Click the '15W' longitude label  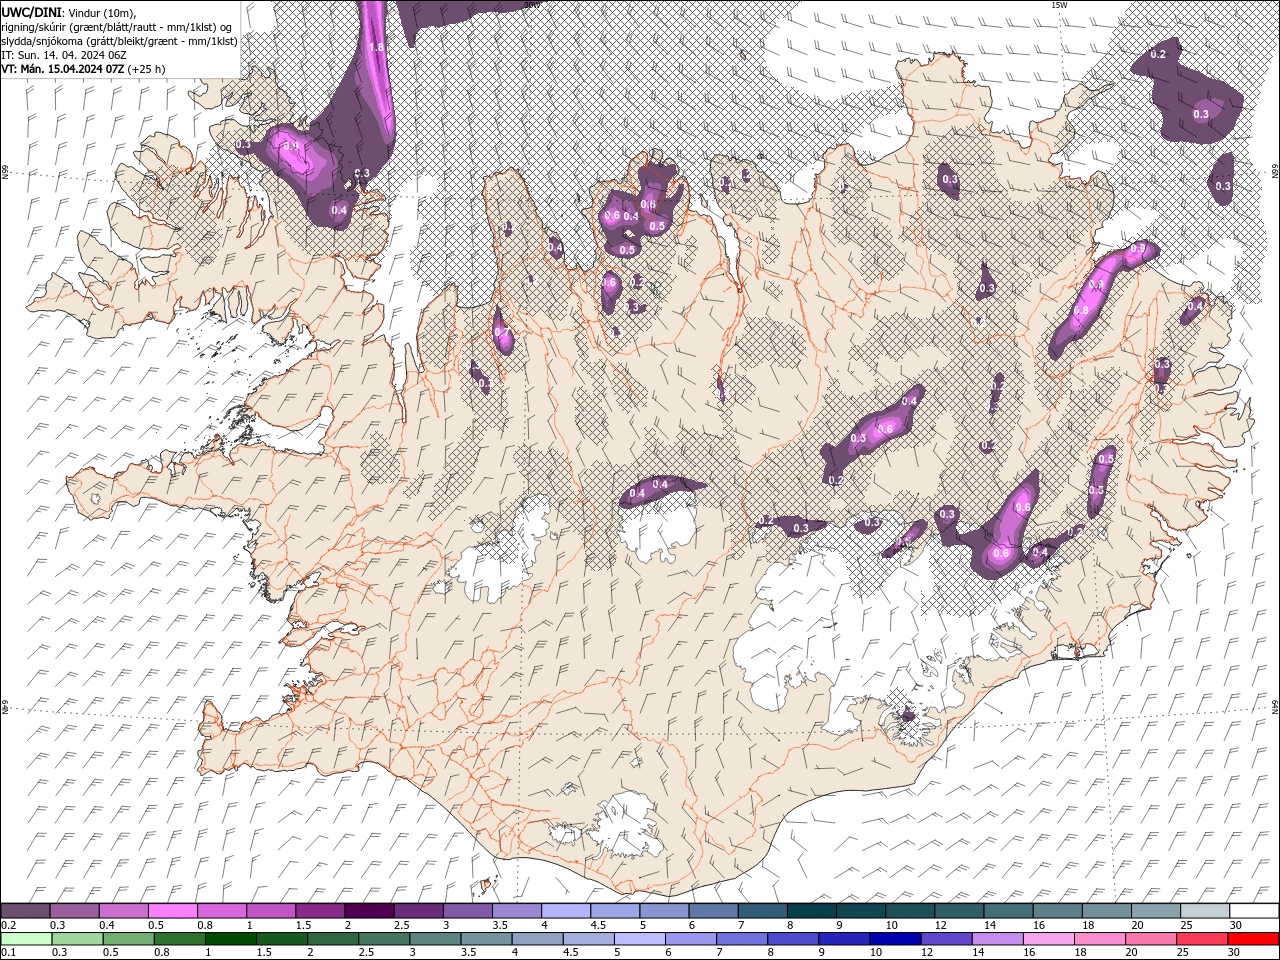[x=1059, y=5]
